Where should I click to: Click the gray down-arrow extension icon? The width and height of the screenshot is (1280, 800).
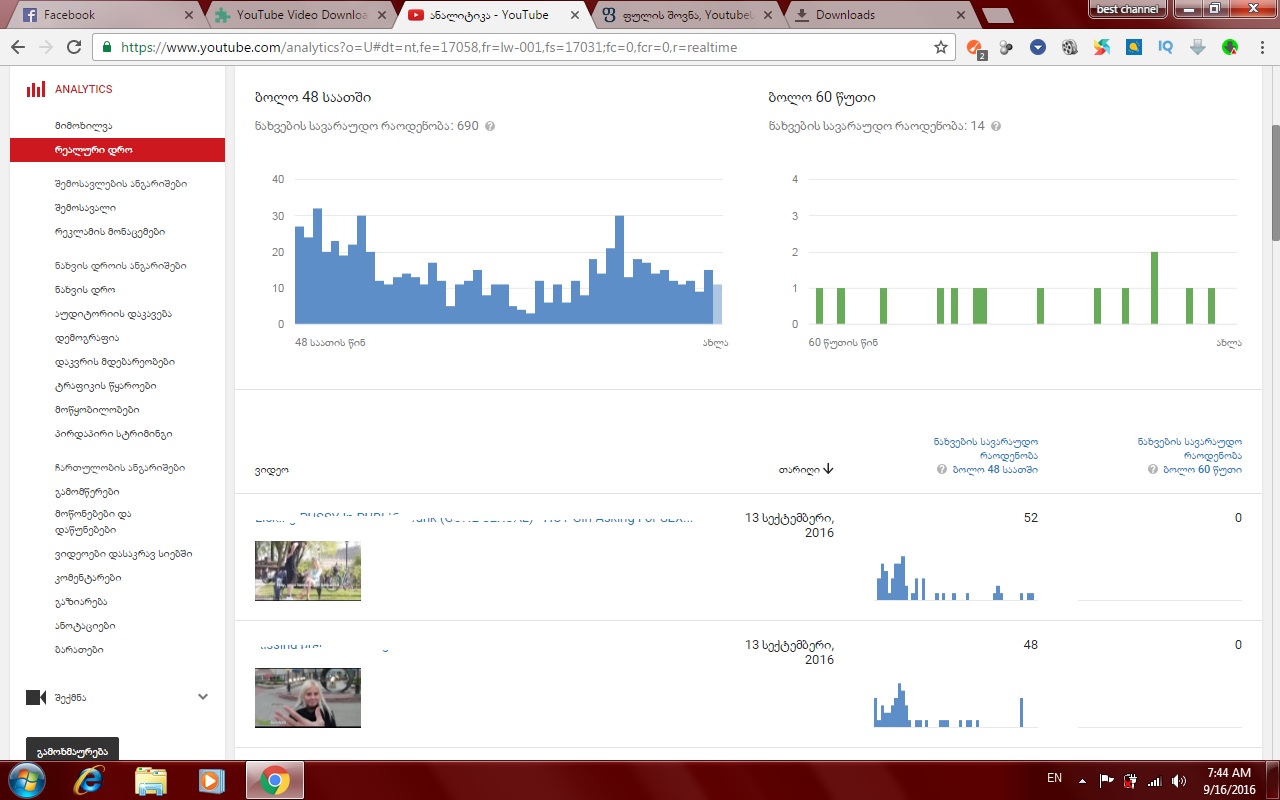pyautogui.click(x=1198, y=47)
